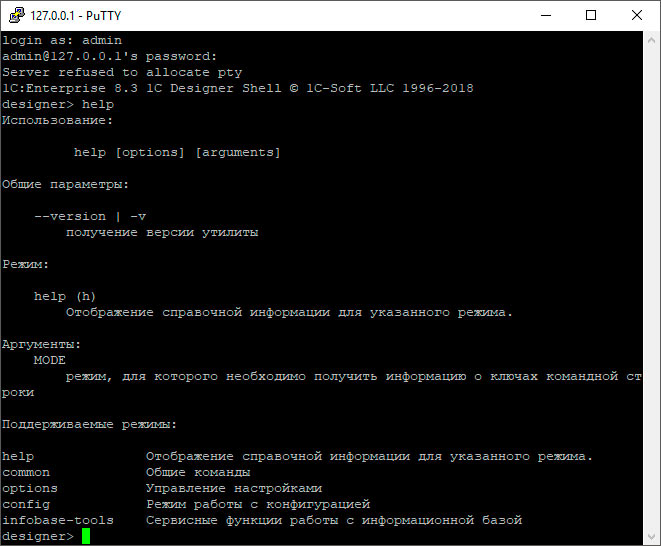
Task: Click the 'Общие команды' description
Action: [198, 472]
